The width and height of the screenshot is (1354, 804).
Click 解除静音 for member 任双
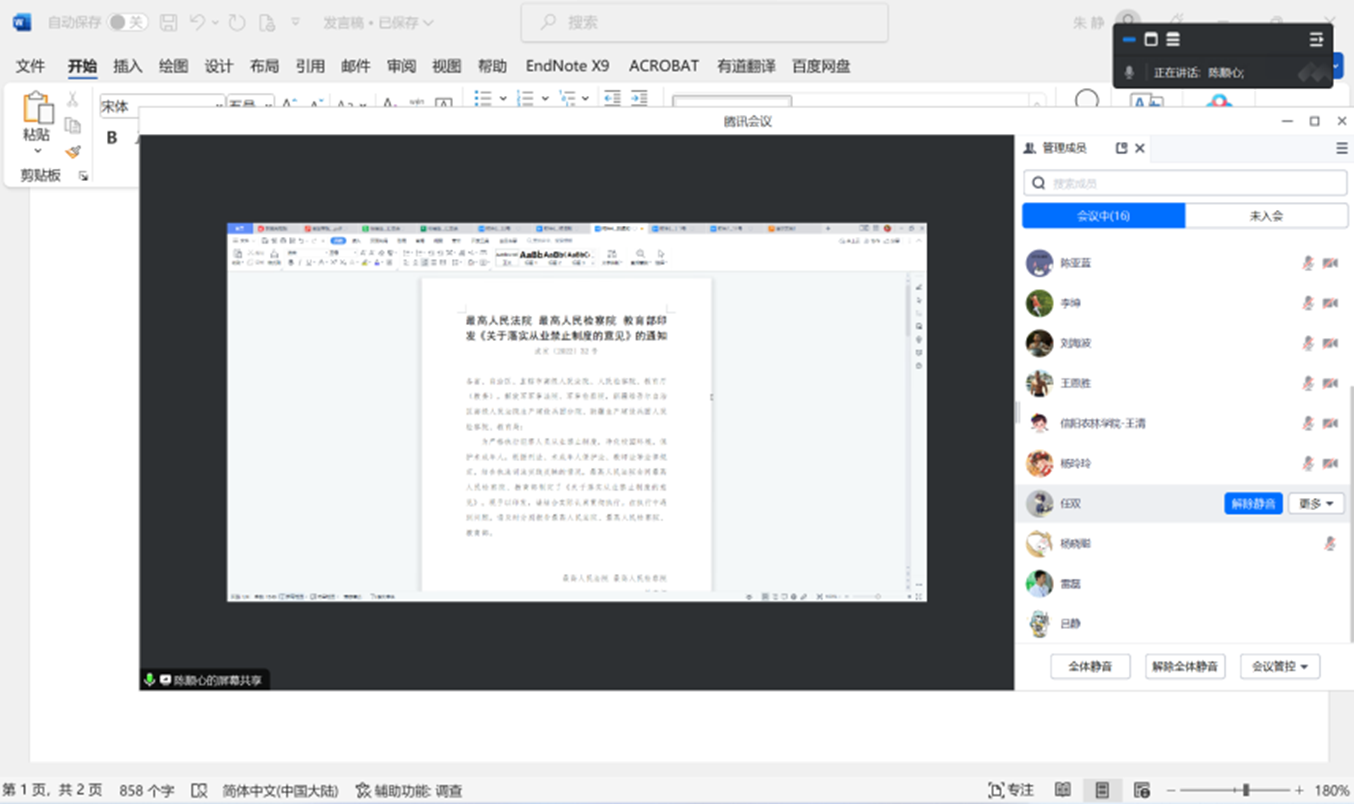tap(1253, 504)
